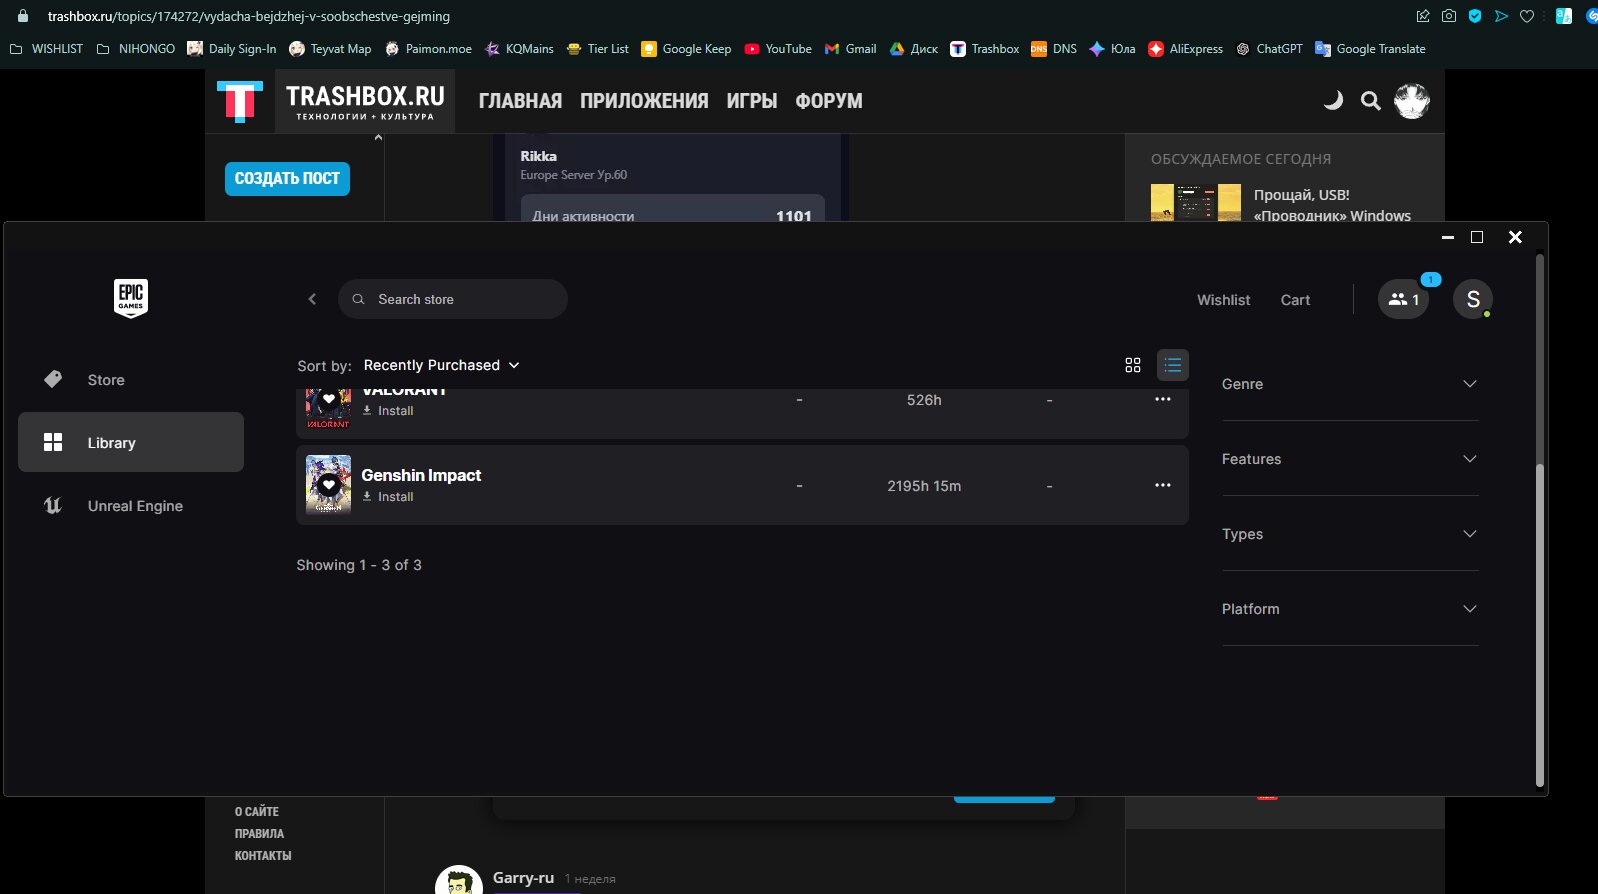Open the Store section in Epic sidebar

(x=131, y=380)
